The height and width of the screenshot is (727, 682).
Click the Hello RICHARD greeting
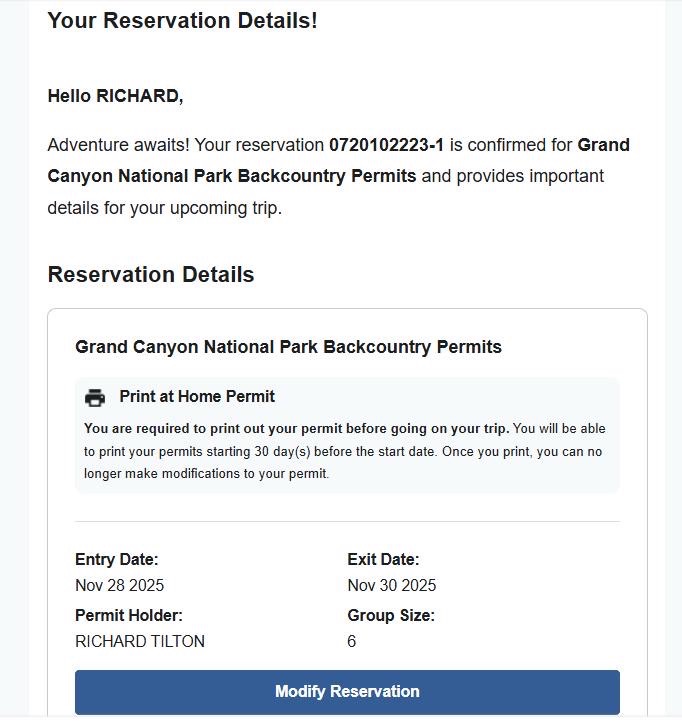point(115,96)
